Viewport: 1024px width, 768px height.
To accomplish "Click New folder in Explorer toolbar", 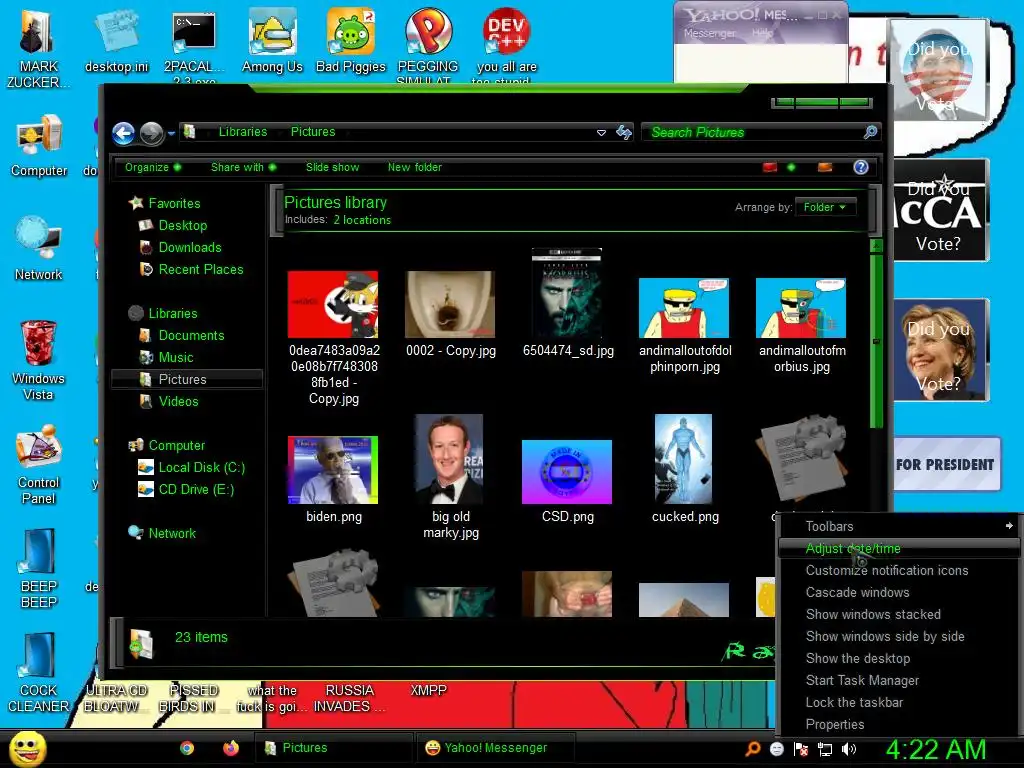I will (415, 167).
